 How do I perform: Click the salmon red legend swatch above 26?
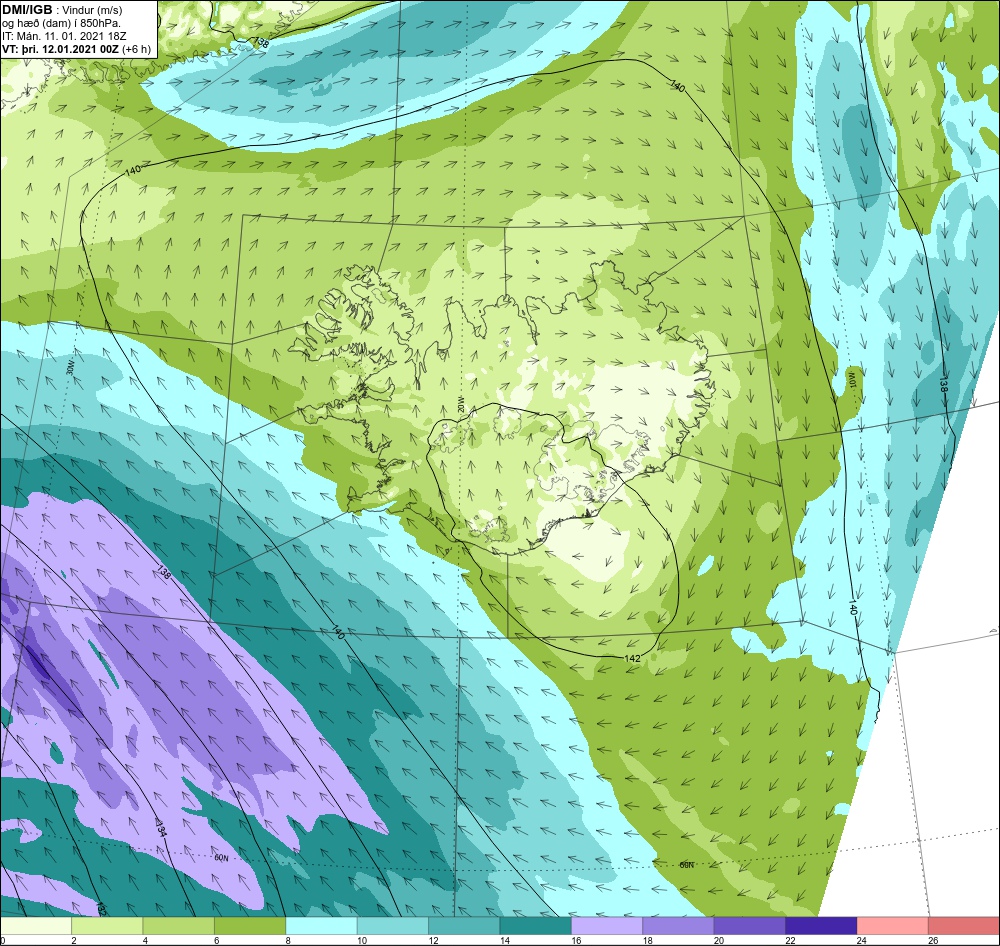point(964,926)
